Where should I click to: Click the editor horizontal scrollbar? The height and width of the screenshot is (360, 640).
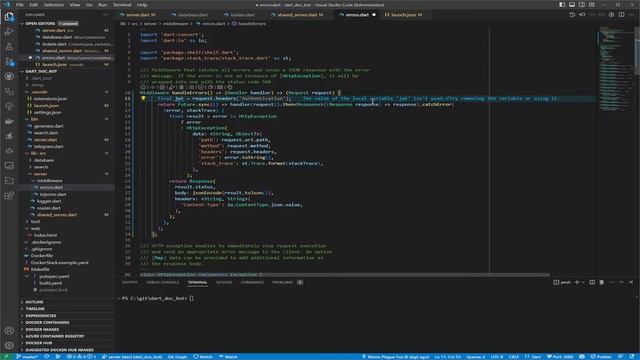345,275
